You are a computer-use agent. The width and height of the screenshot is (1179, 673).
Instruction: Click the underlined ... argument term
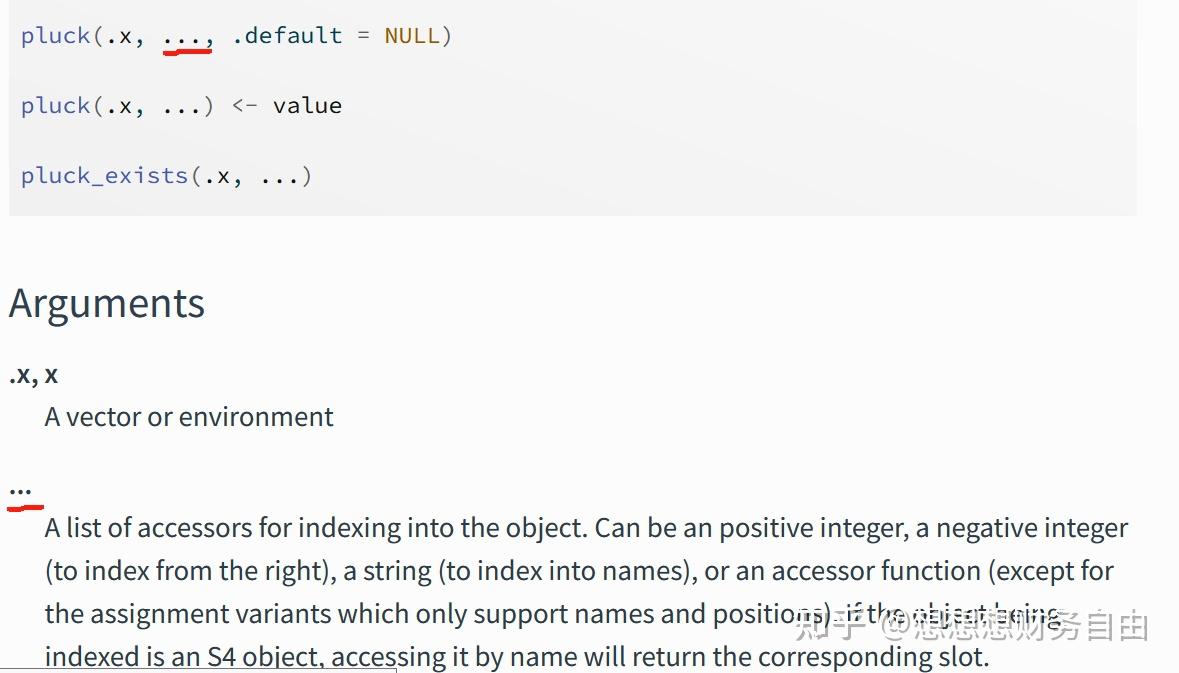click(x=21, y=490)
